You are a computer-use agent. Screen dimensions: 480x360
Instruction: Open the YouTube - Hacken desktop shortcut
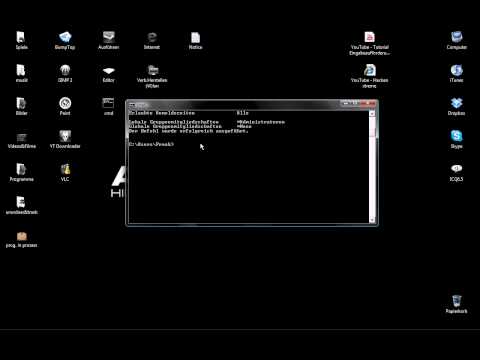pos(369,76)
